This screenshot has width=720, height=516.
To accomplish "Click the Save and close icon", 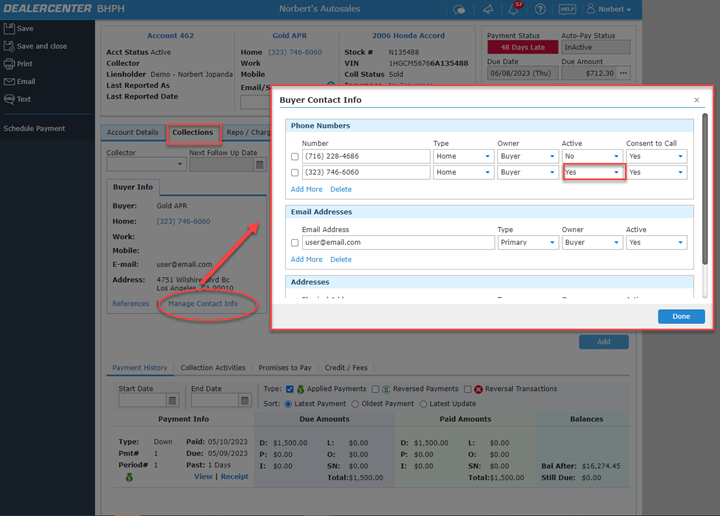I will (x=9, y=46).
